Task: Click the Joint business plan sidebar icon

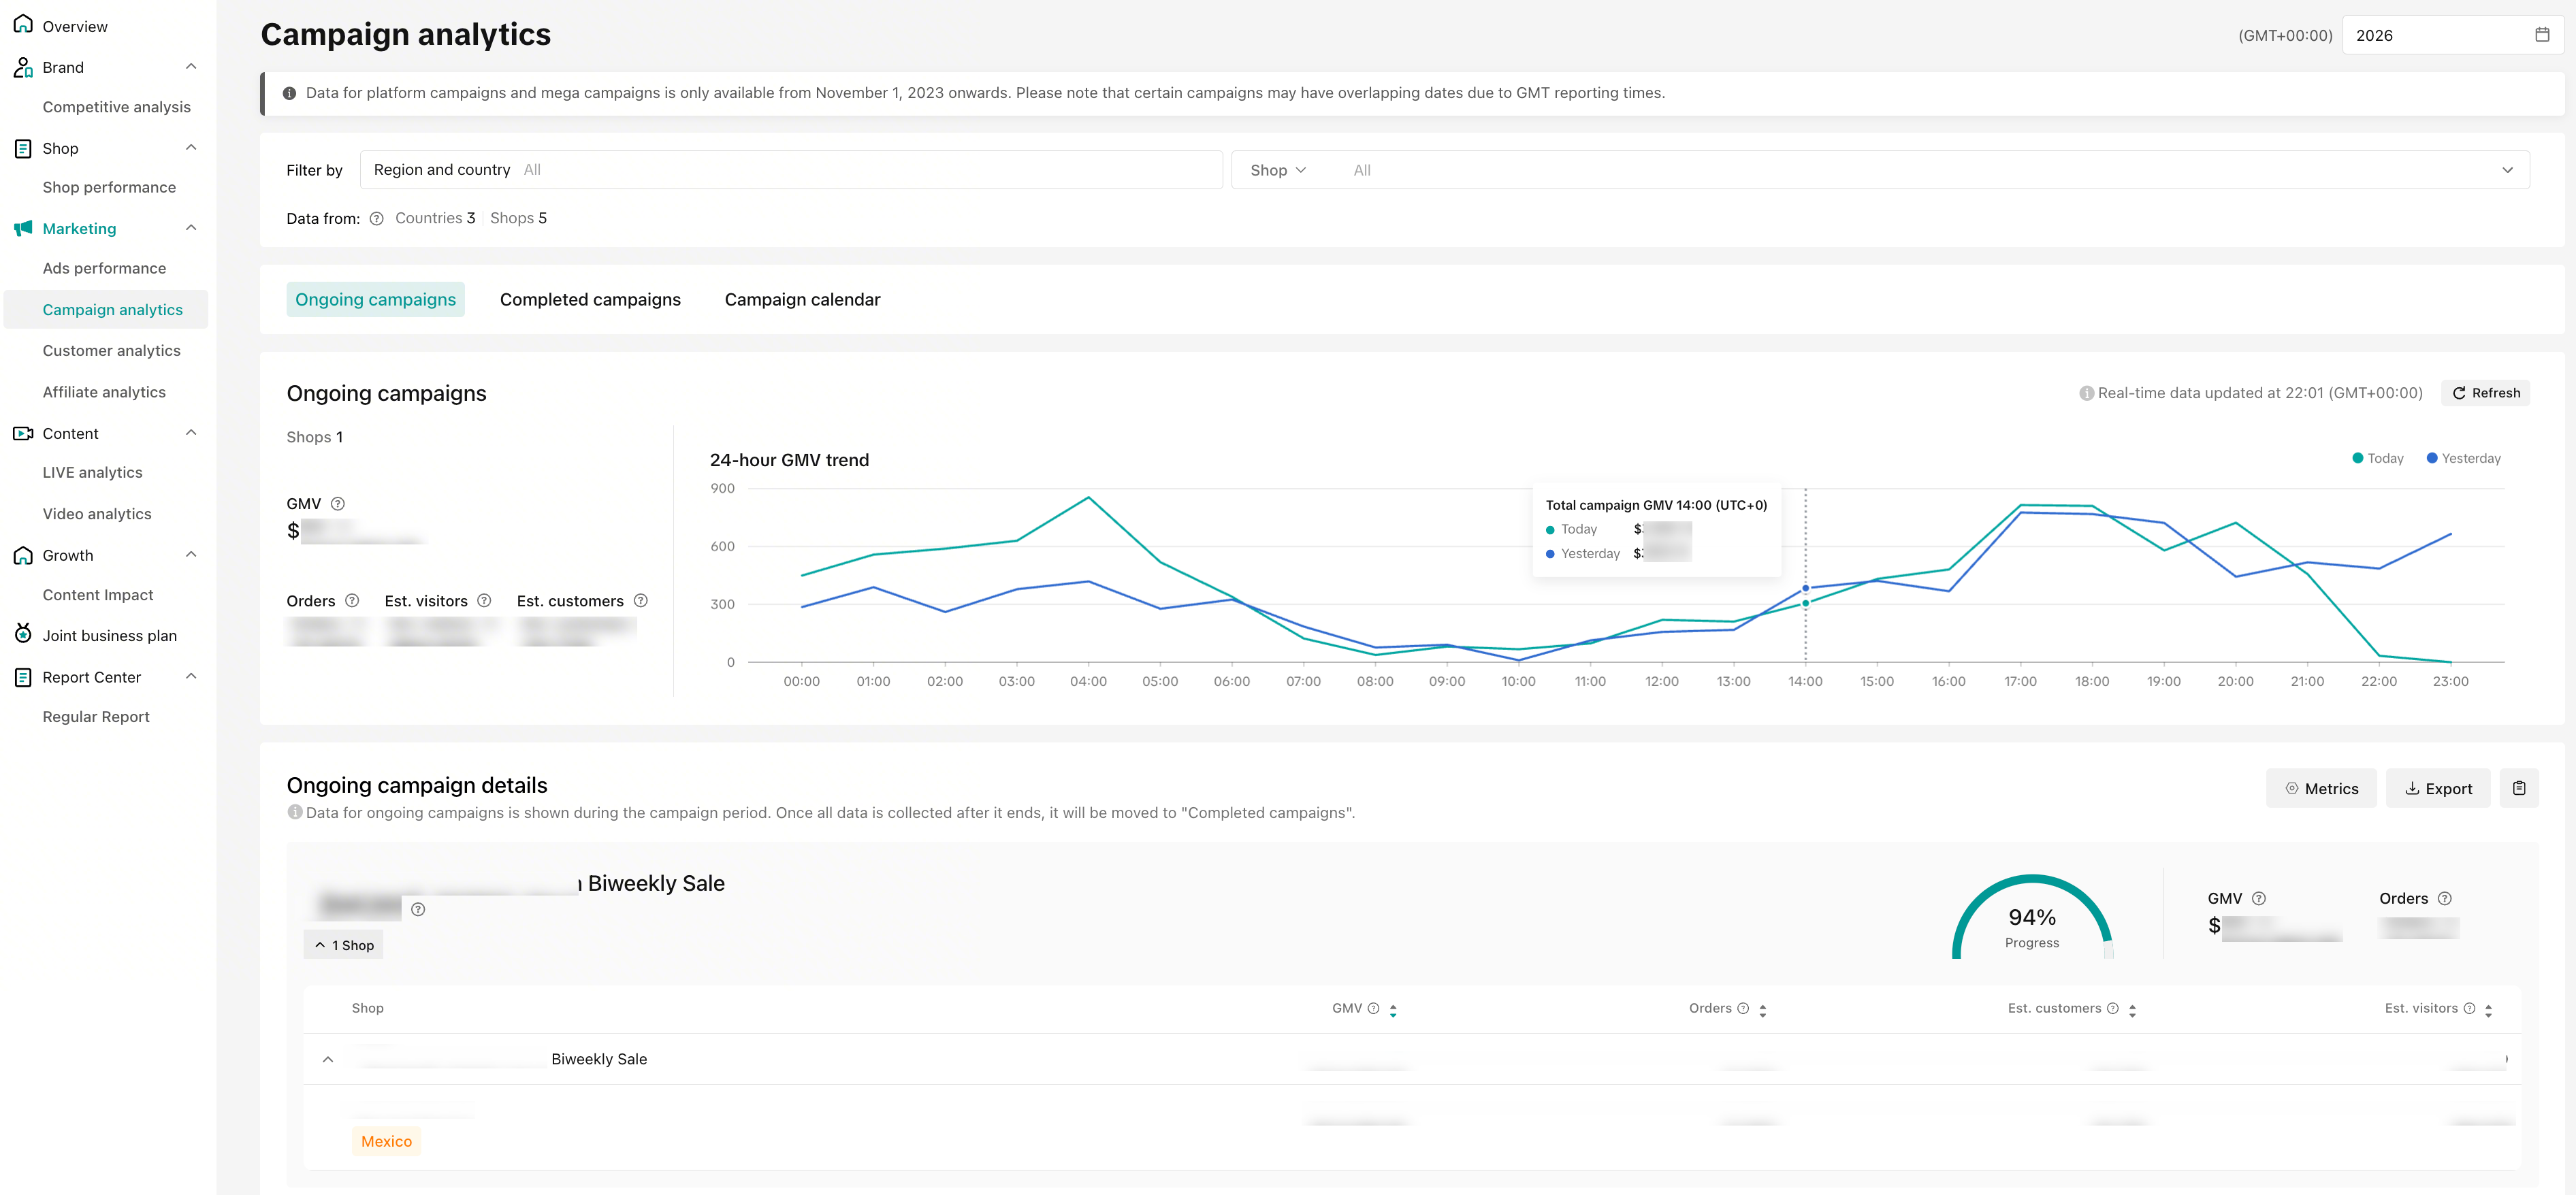Action: click(x=23, y=634)
